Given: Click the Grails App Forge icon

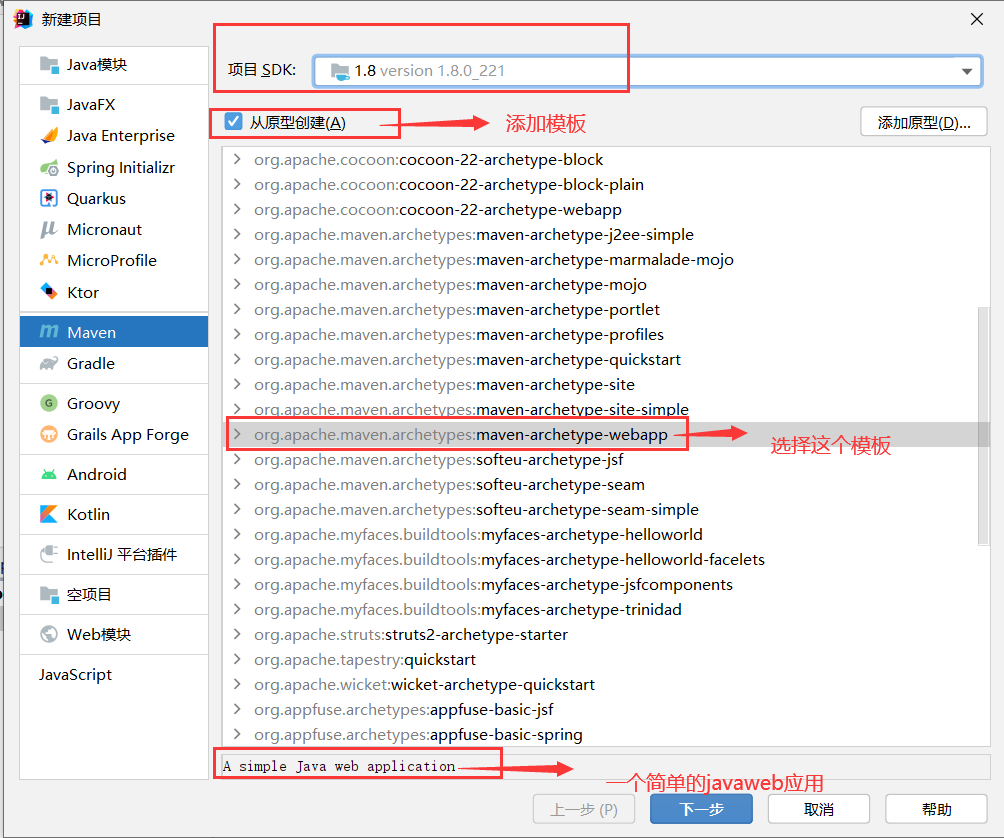Looking at the screenshot, I should point(49,435).
